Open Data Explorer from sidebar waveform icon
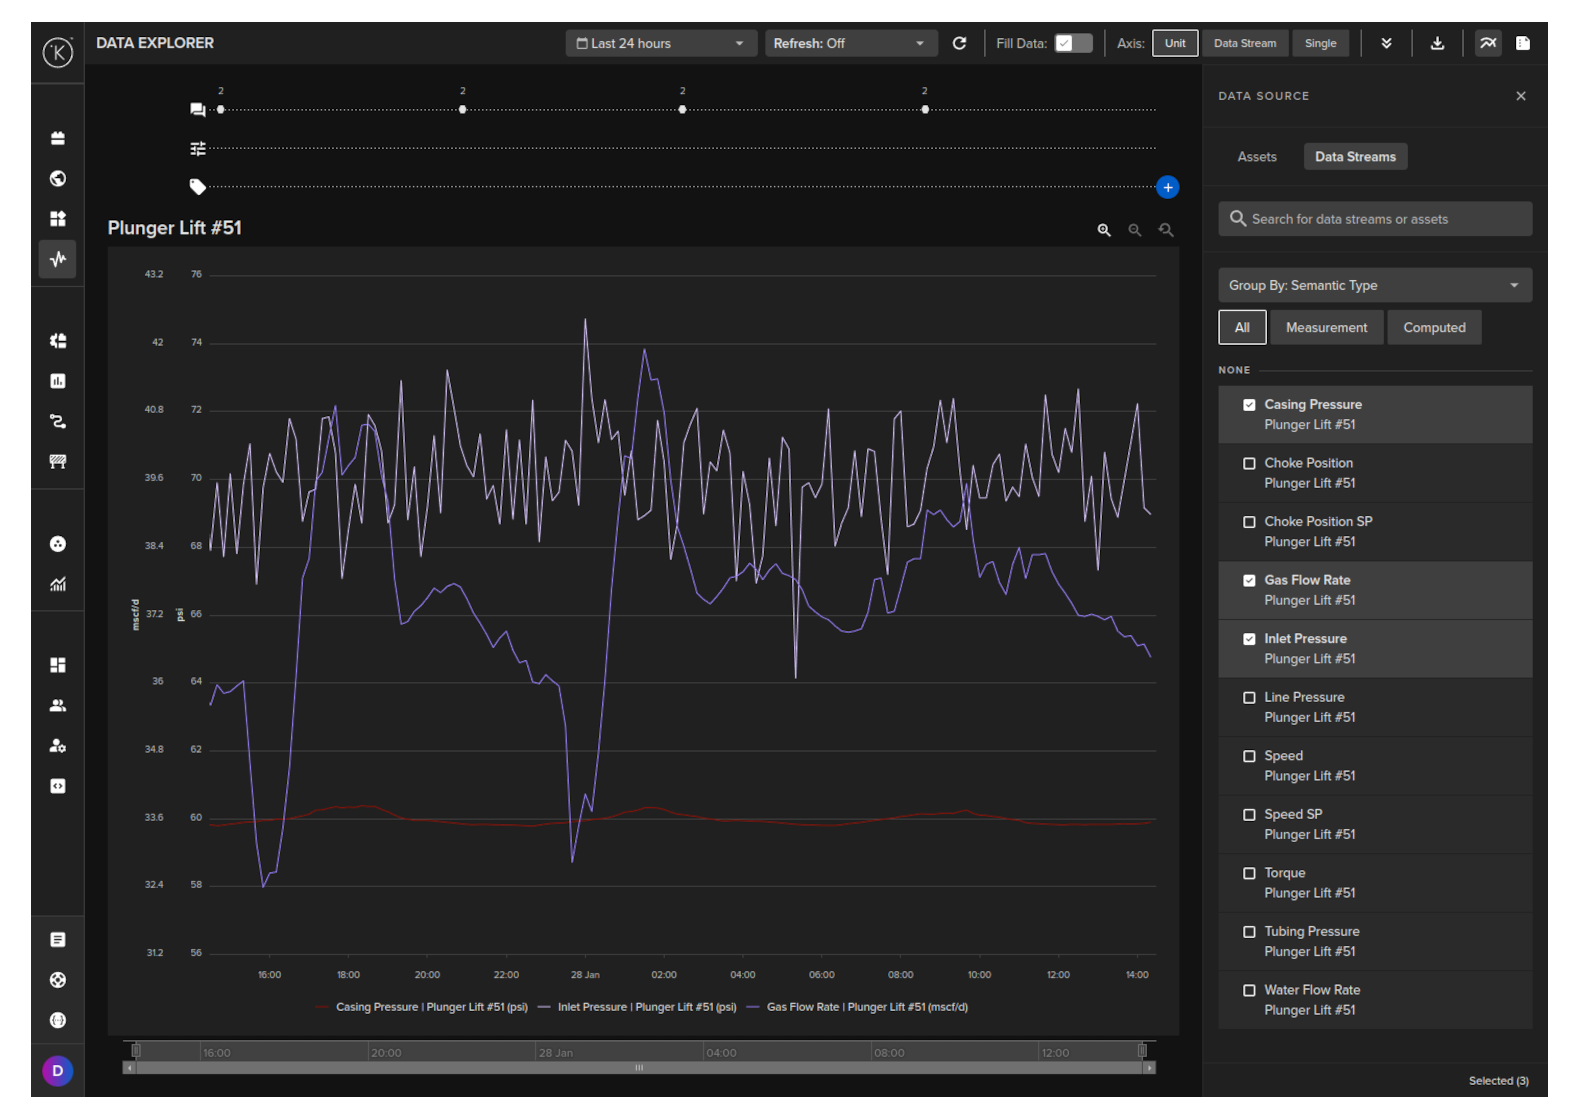The width and height of the screenshot is (1580, 1120). point(58,259)
